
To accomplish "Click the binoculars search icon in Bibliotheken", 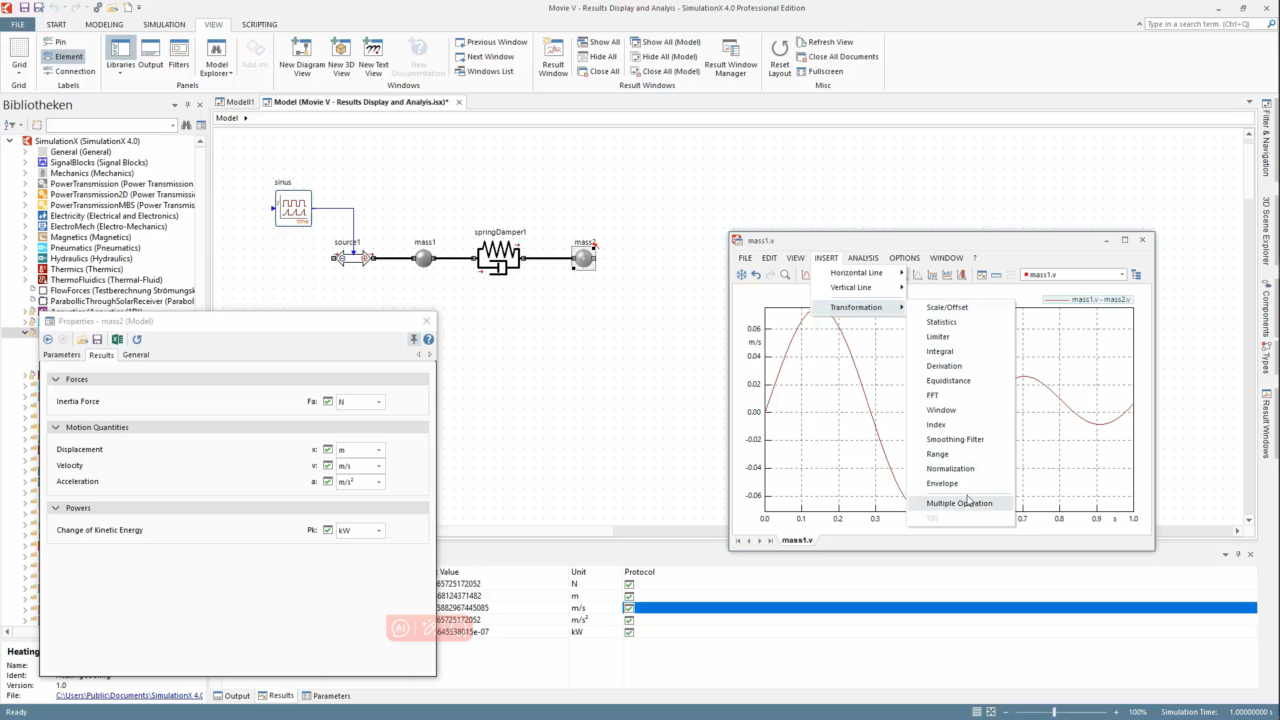I will pos(186,125).
